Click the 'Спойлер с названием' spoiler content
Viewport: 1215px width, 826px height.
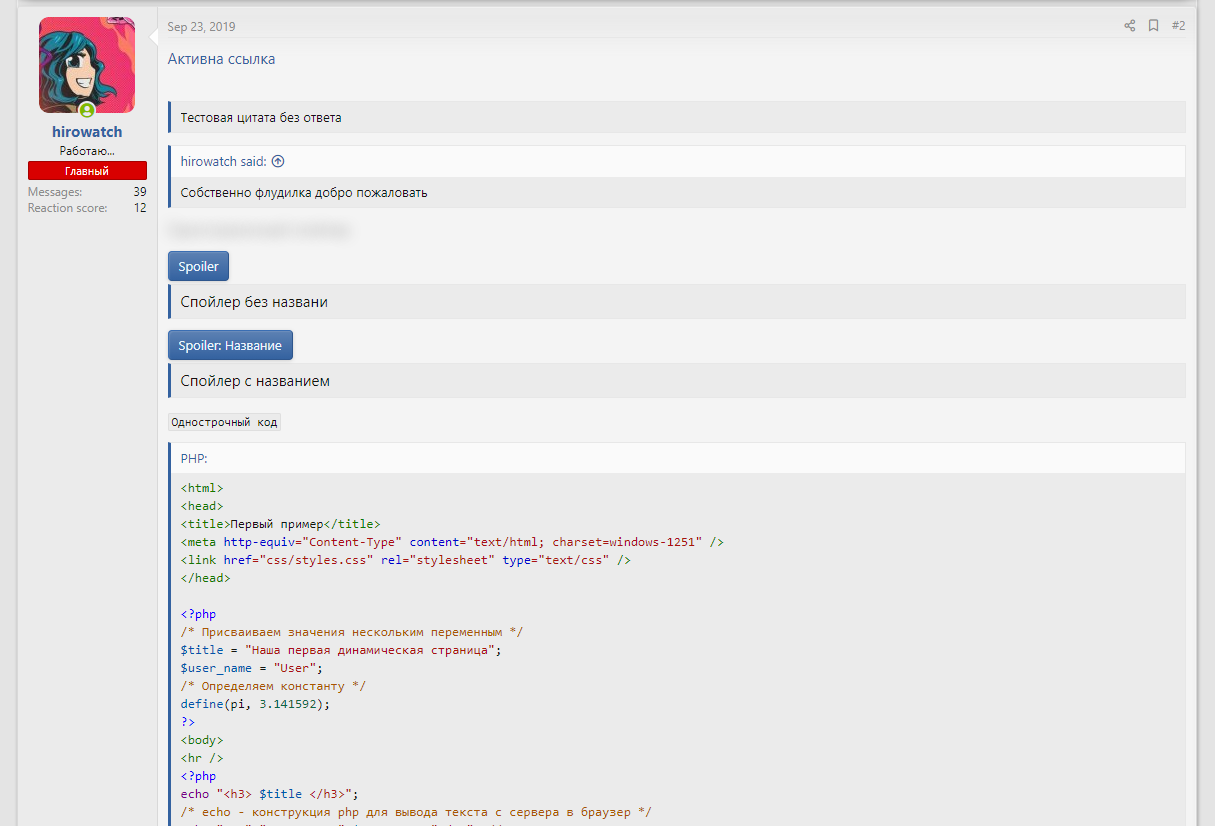coord(255,381)
